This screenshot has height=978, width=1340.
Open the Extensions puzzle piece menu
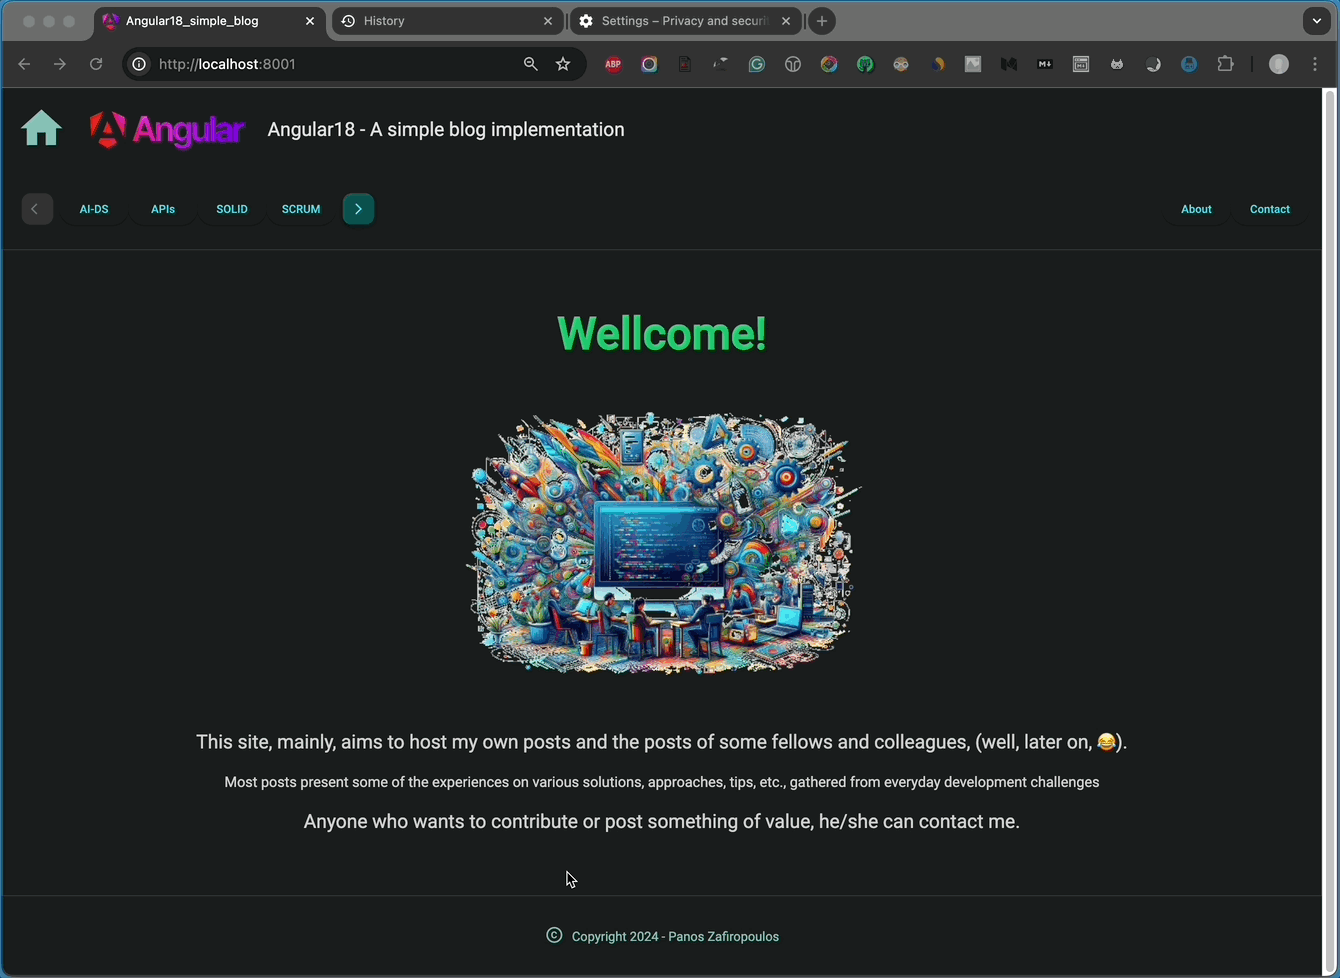tap(1225, 64)
